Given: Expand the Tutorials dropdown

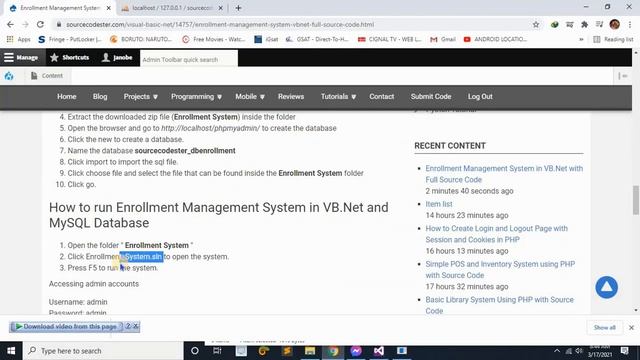Looking at the screenshot, I should tap(338, 97).
